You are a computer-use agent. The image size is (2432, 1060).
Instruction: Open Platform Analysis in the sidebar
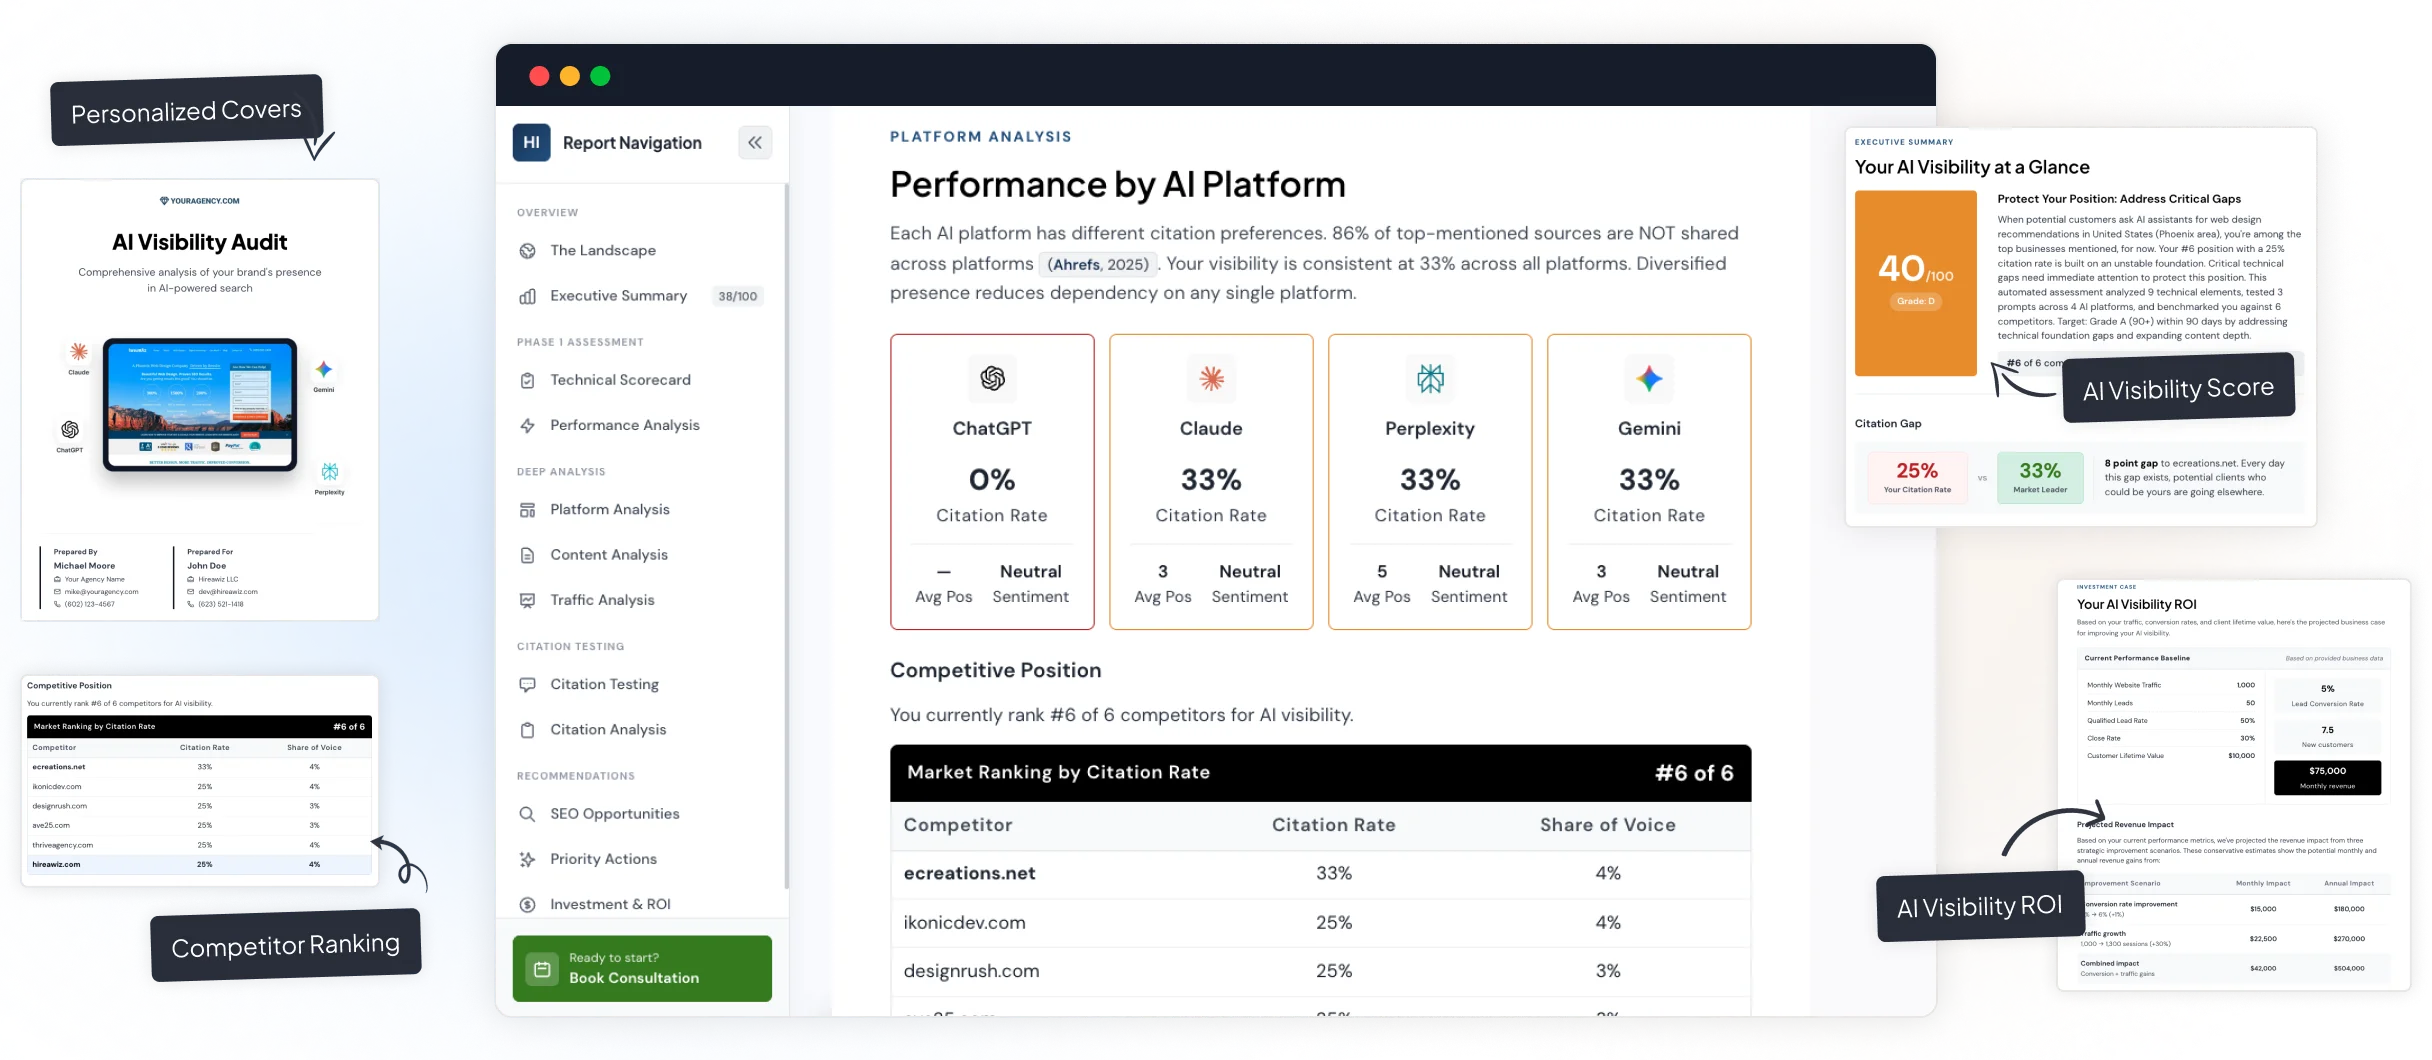pyautogui.click(x=609, y=509)
